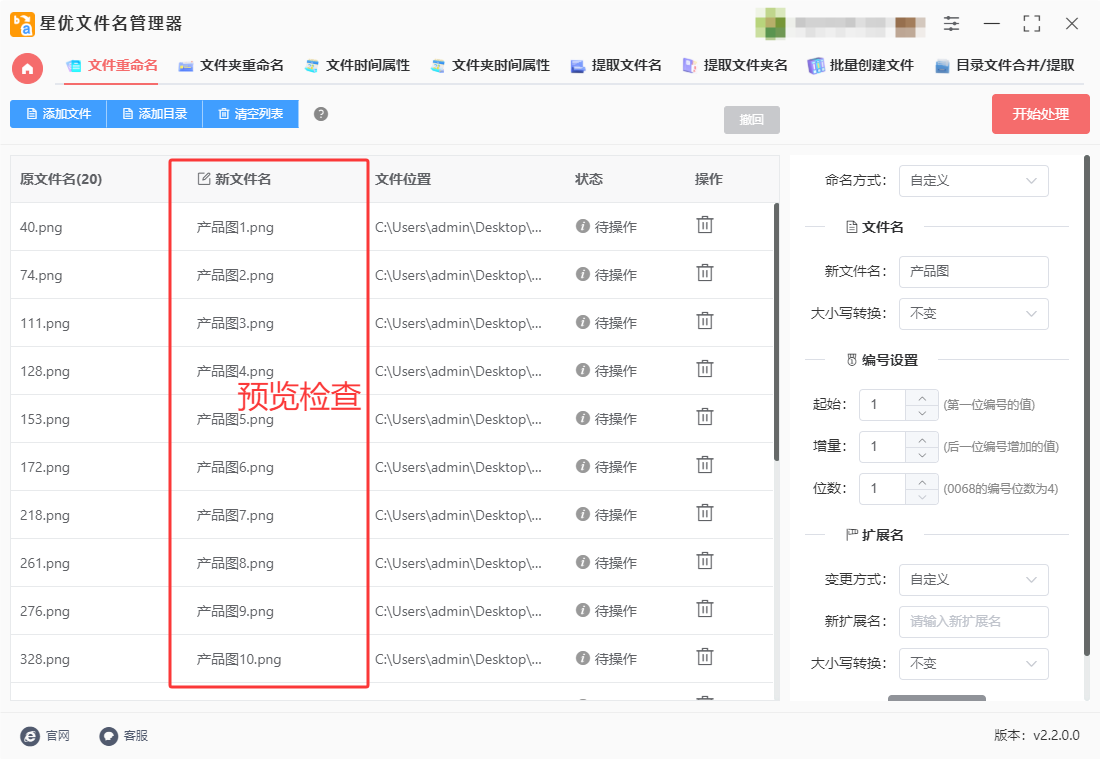This screenshot has width=1100, height=760.
Task: Click the red home icon button
Action: coord(27,69)
